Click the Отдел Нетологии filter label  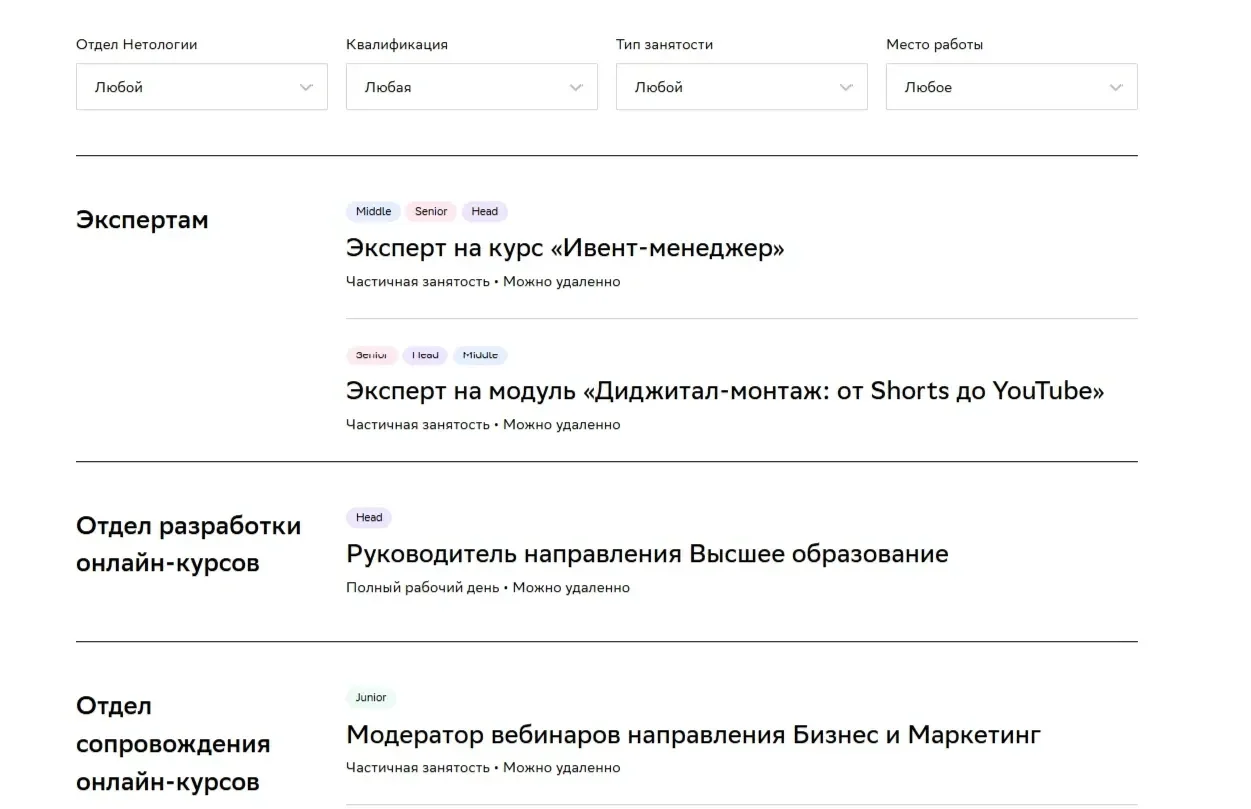click(x=136, y=44)
